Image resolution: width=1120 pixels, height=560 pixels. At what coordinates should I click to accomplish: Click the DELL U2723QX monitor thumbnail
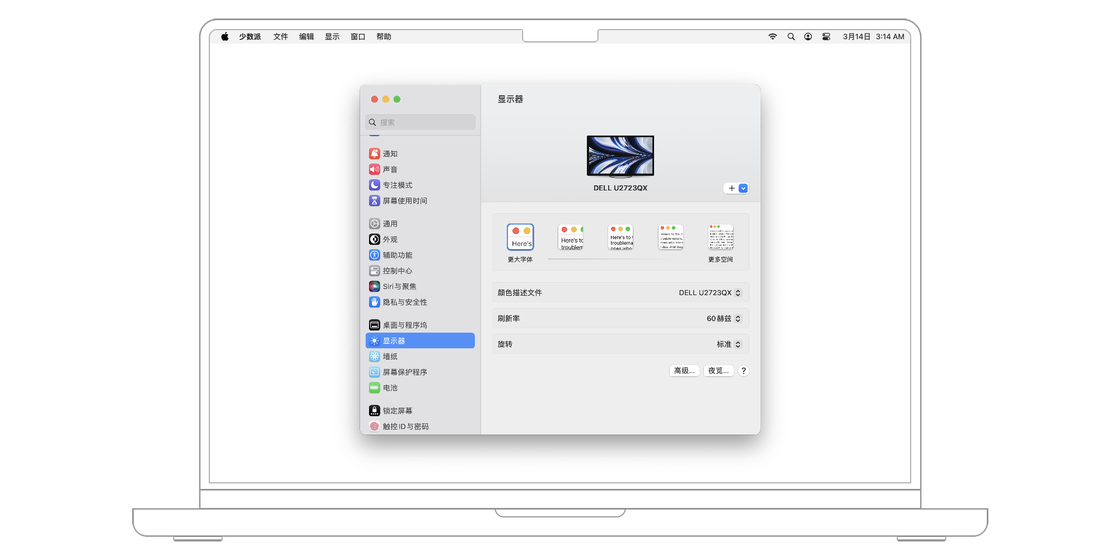[x=621, y=156]
